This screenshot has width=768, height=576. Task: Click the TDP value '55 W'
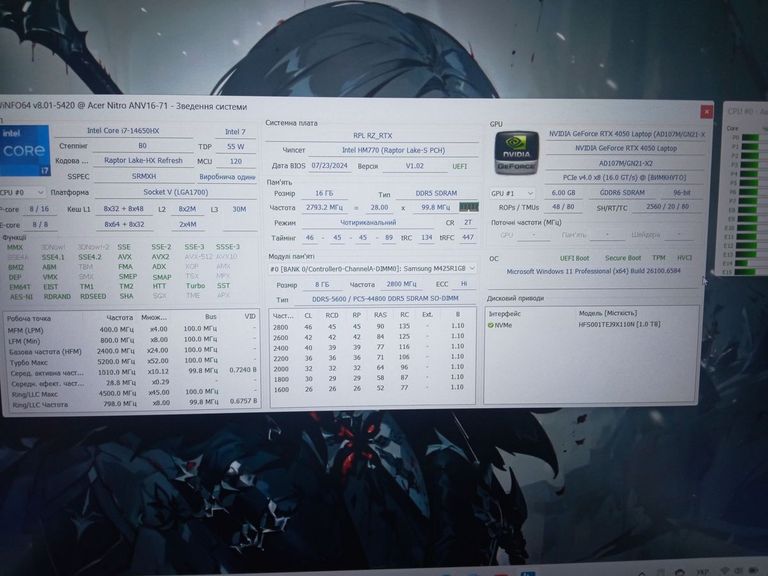pyautogui.click(x=236, y=146)
